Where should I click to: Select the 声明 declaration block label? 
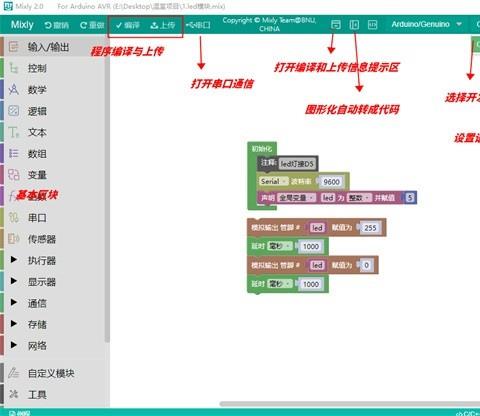268,198
